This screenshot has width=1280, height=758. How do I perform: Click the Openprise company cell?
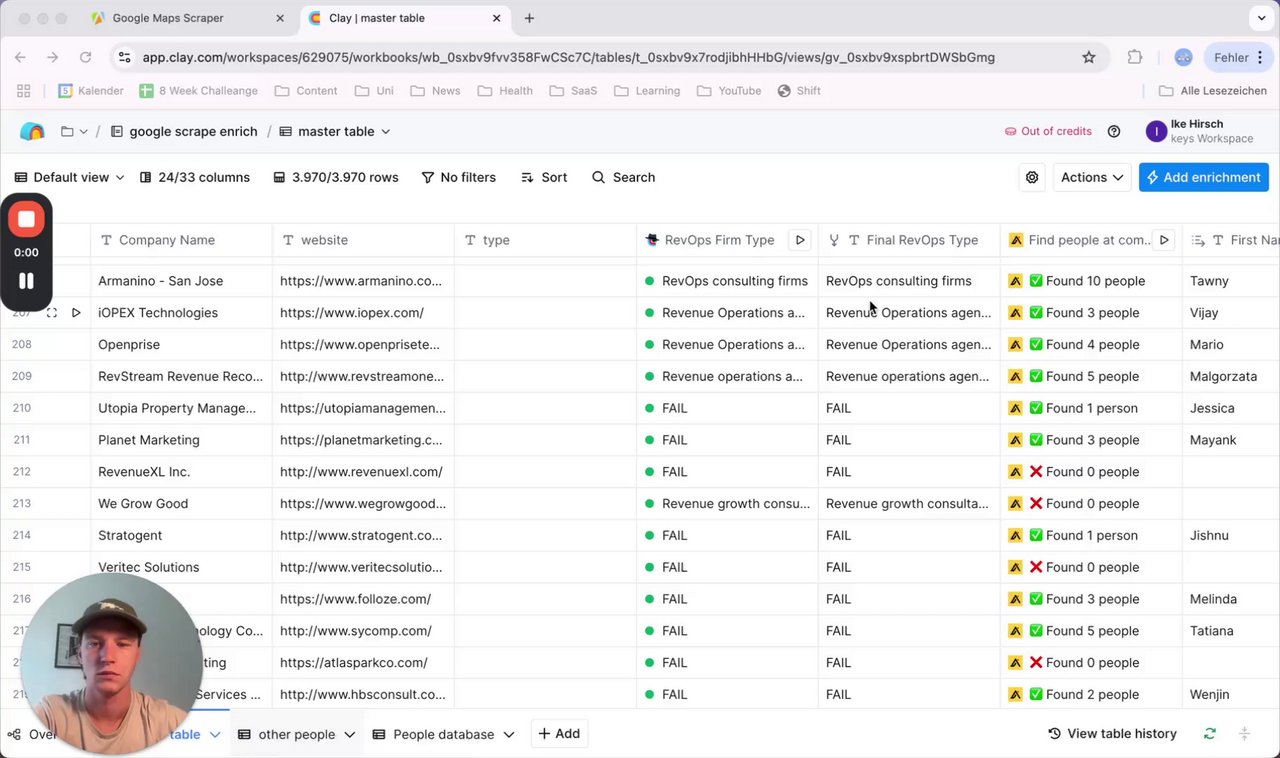[x=181, y=345]
